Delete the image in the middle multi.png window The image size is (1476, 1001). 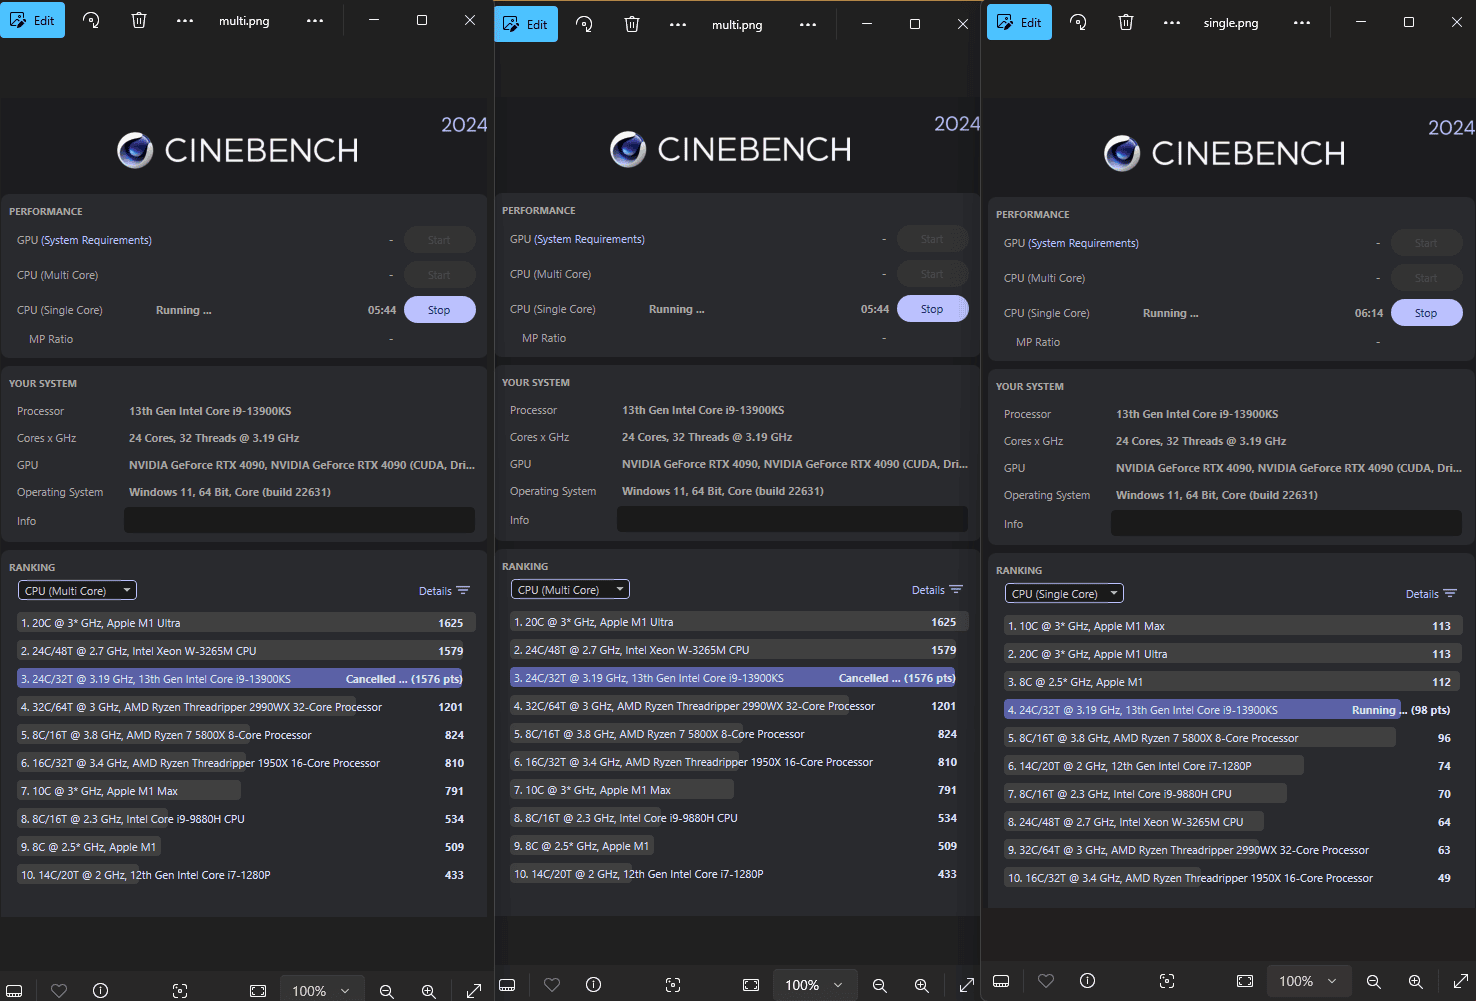click(x=632, y=24)
